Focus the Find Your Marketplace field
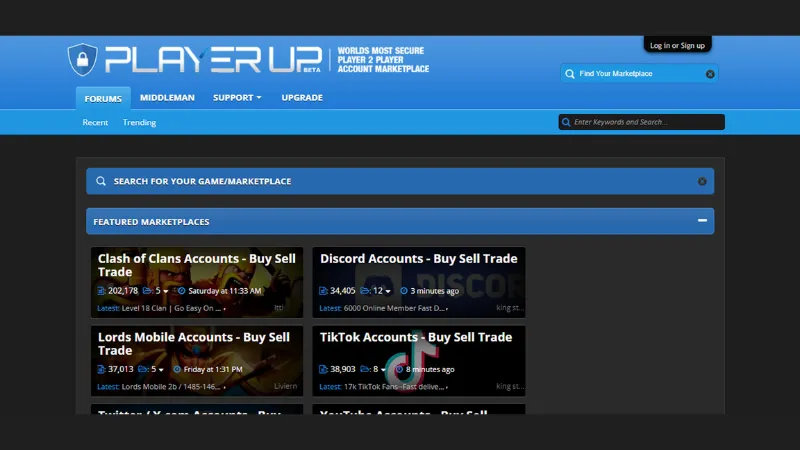 tap(639, 74)
